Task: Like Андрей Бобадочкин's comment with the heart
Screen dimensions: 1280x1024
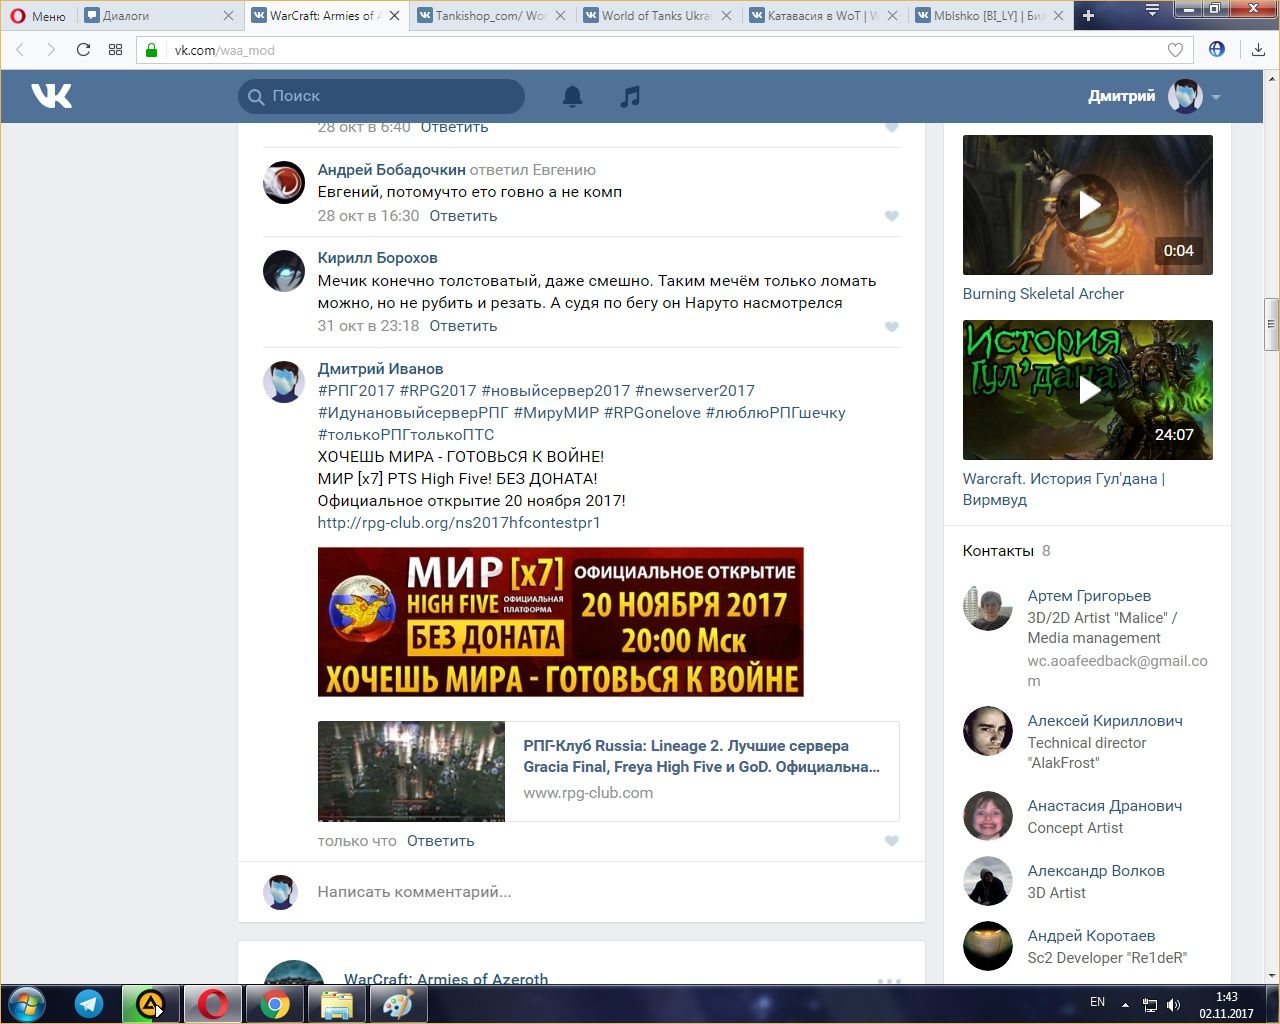Action: pos(891,216)
